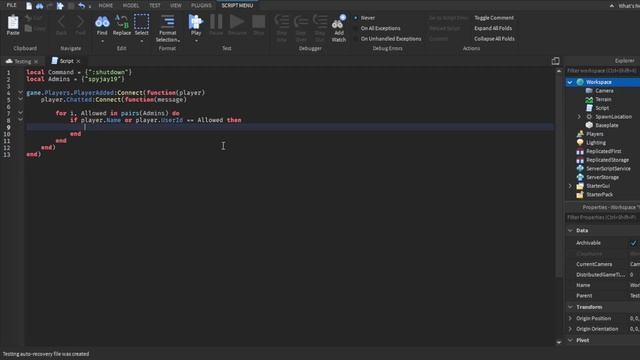This screenshot has height=360, width=640.
Task: Click Collapse All Folds
Action: tap(494, 39)
